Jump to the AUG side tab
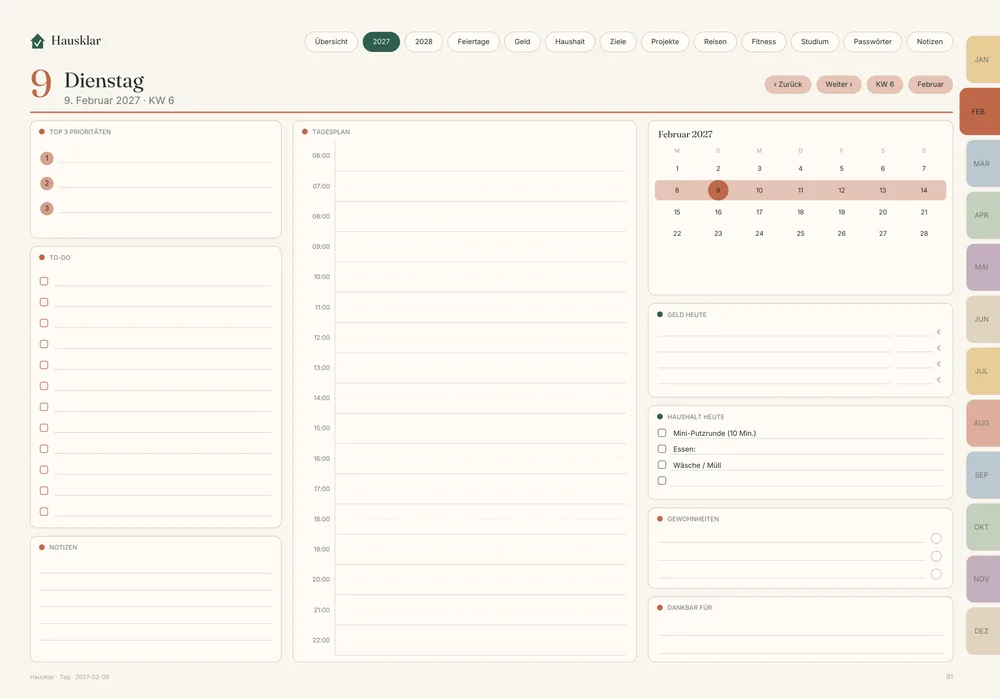Screen dimensions: 1000x699 coord(982,423)
